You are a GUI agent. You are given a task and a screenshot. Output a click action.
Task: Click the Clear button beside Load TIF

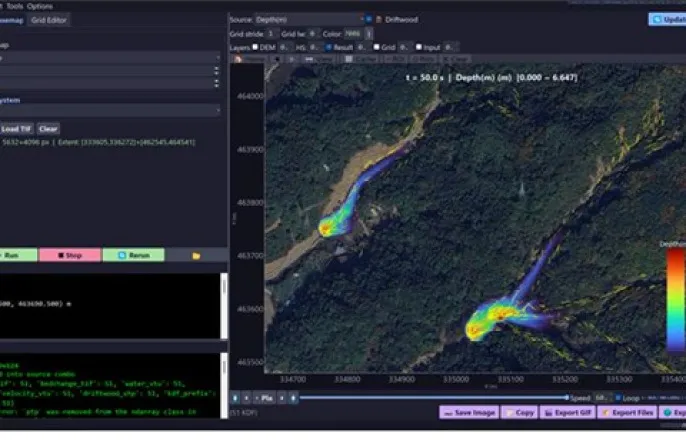coord(48,129)
